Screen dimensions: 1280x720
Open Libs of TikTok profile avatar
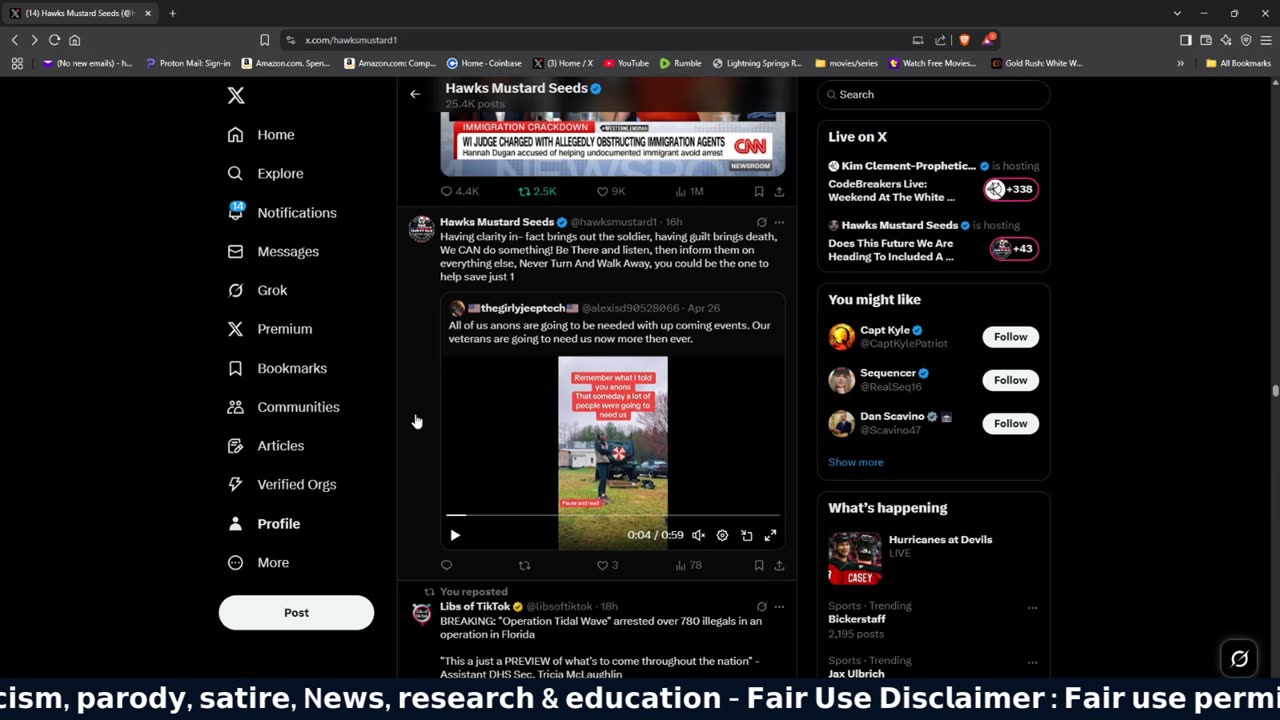[x=422, y=613]
